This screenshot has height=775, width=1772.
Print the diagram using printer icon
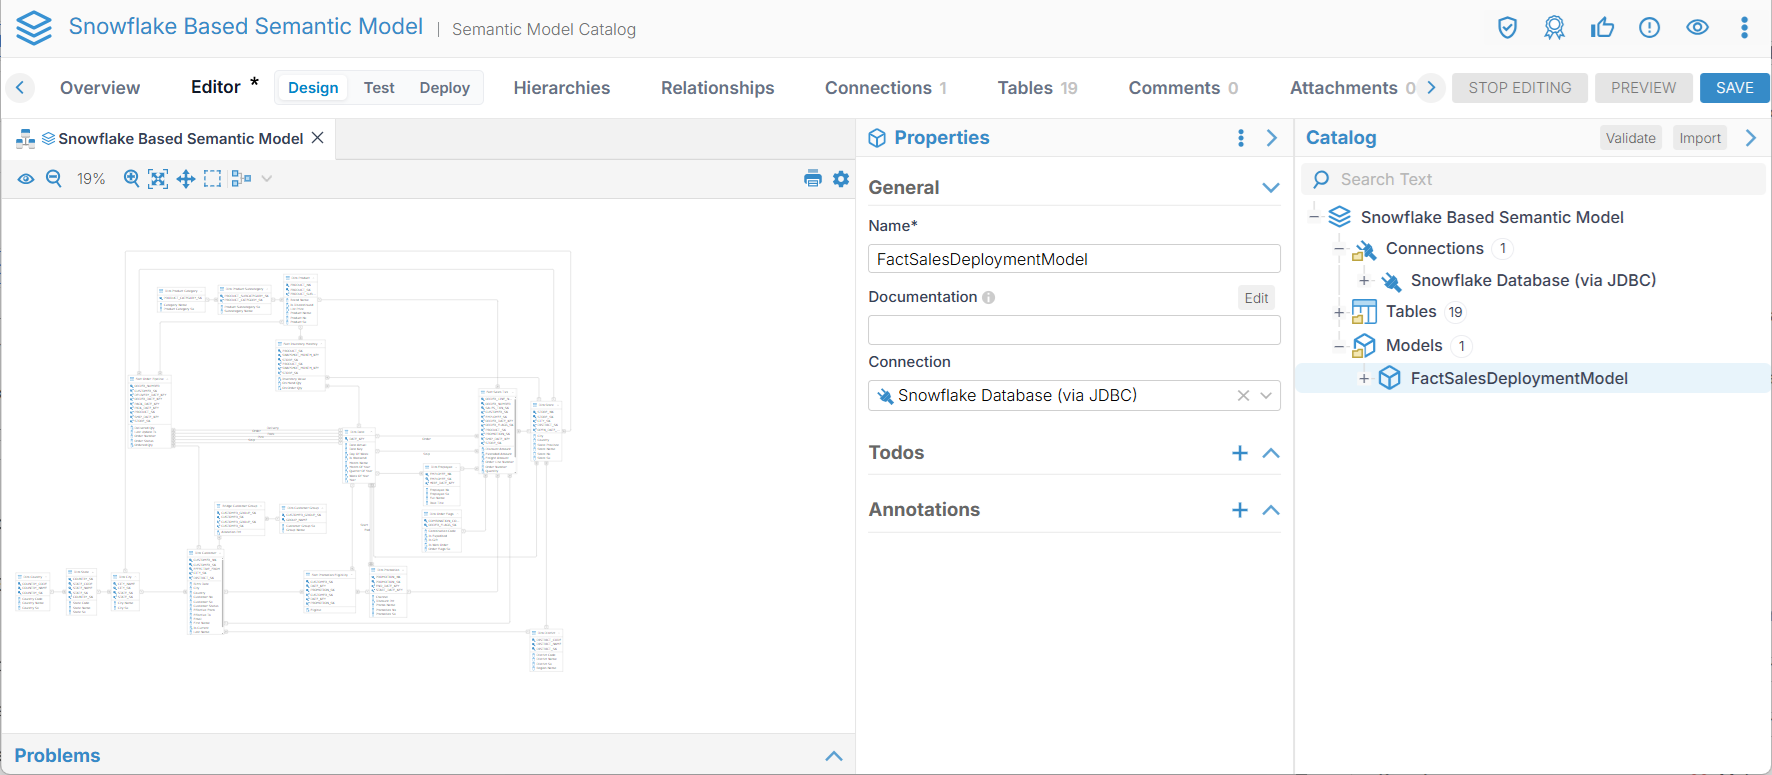[812, 179]
